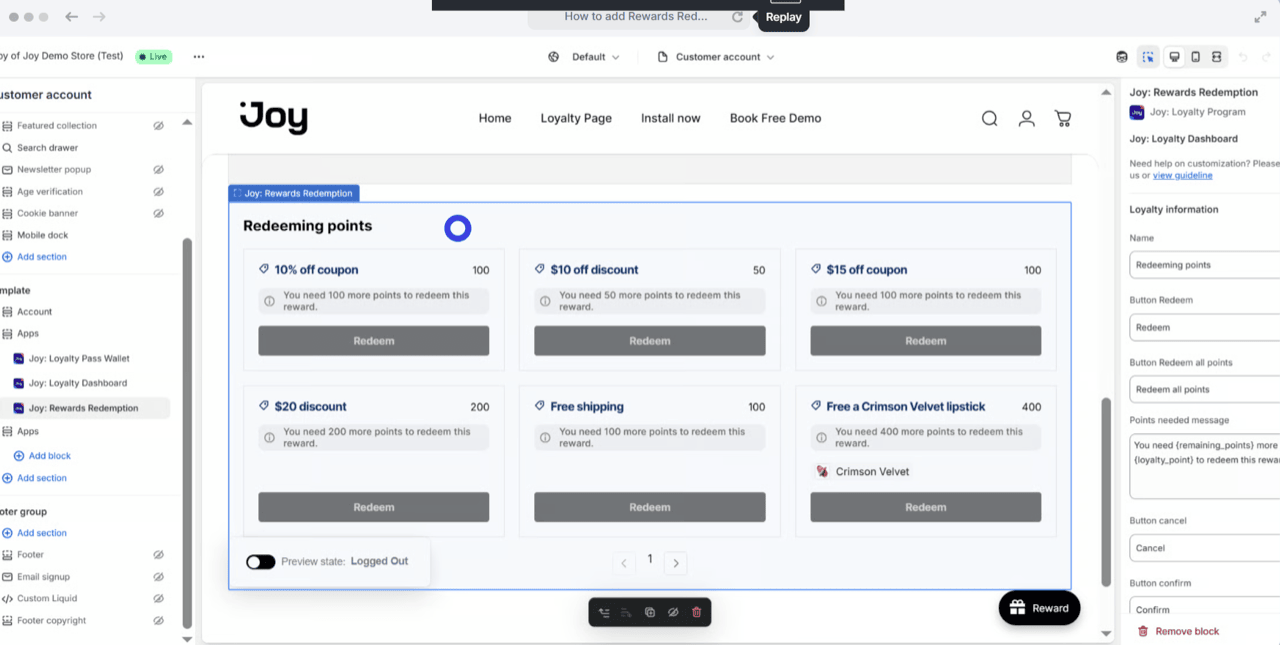Toggle visibility of Custom Liquid section
The image size is (1280, 645).
158,599
